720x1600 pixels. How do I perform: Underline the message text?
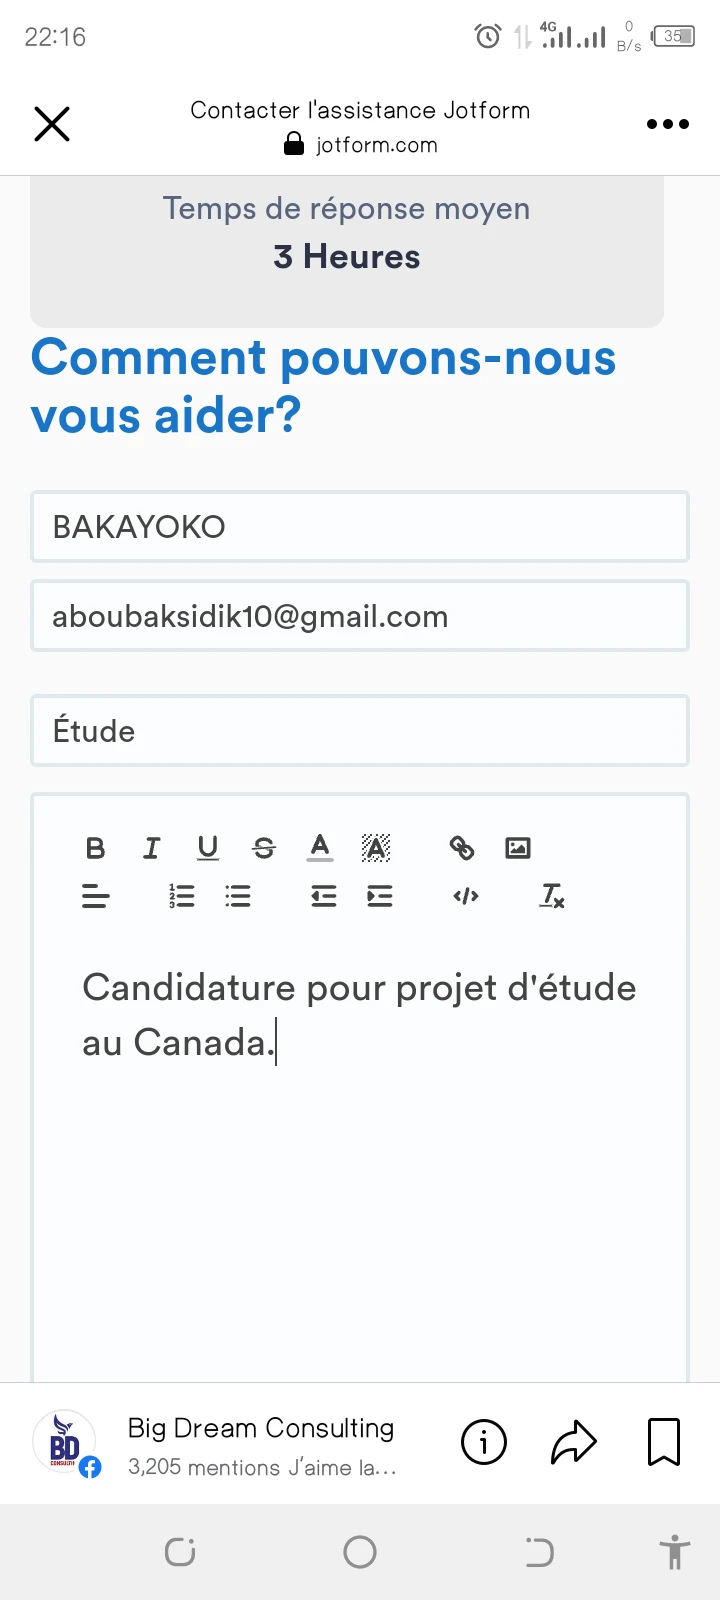(208, 847)
